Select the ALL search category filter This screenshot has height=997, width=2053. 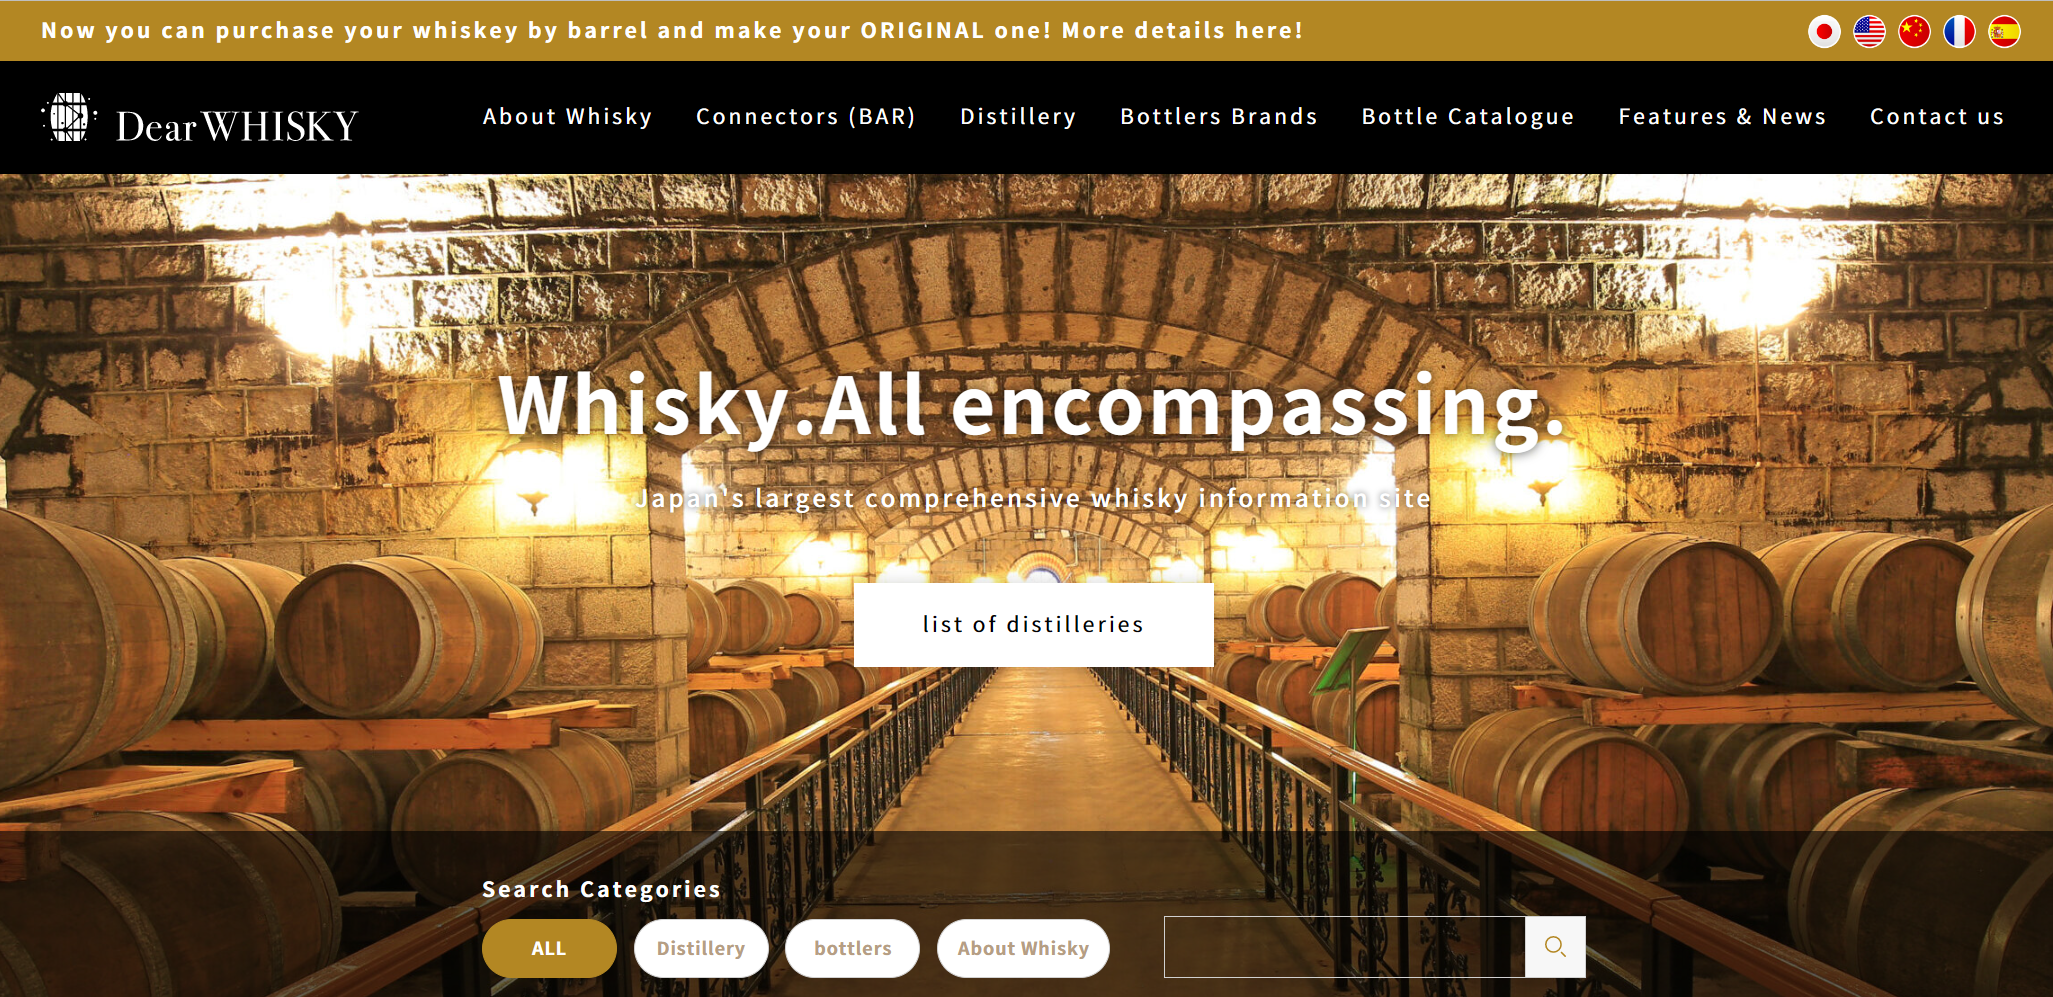point(549,948)
